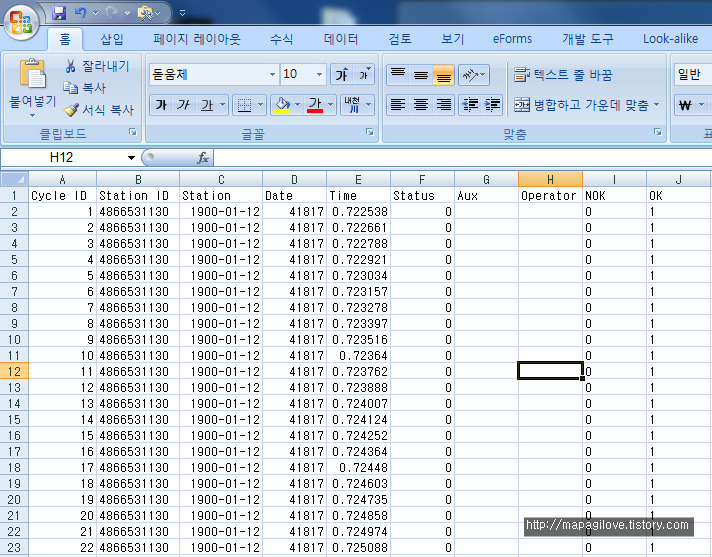The image size is (712, 557).
Task: Open the 글꼴 dialog launcher
Action: coord(370,132)
